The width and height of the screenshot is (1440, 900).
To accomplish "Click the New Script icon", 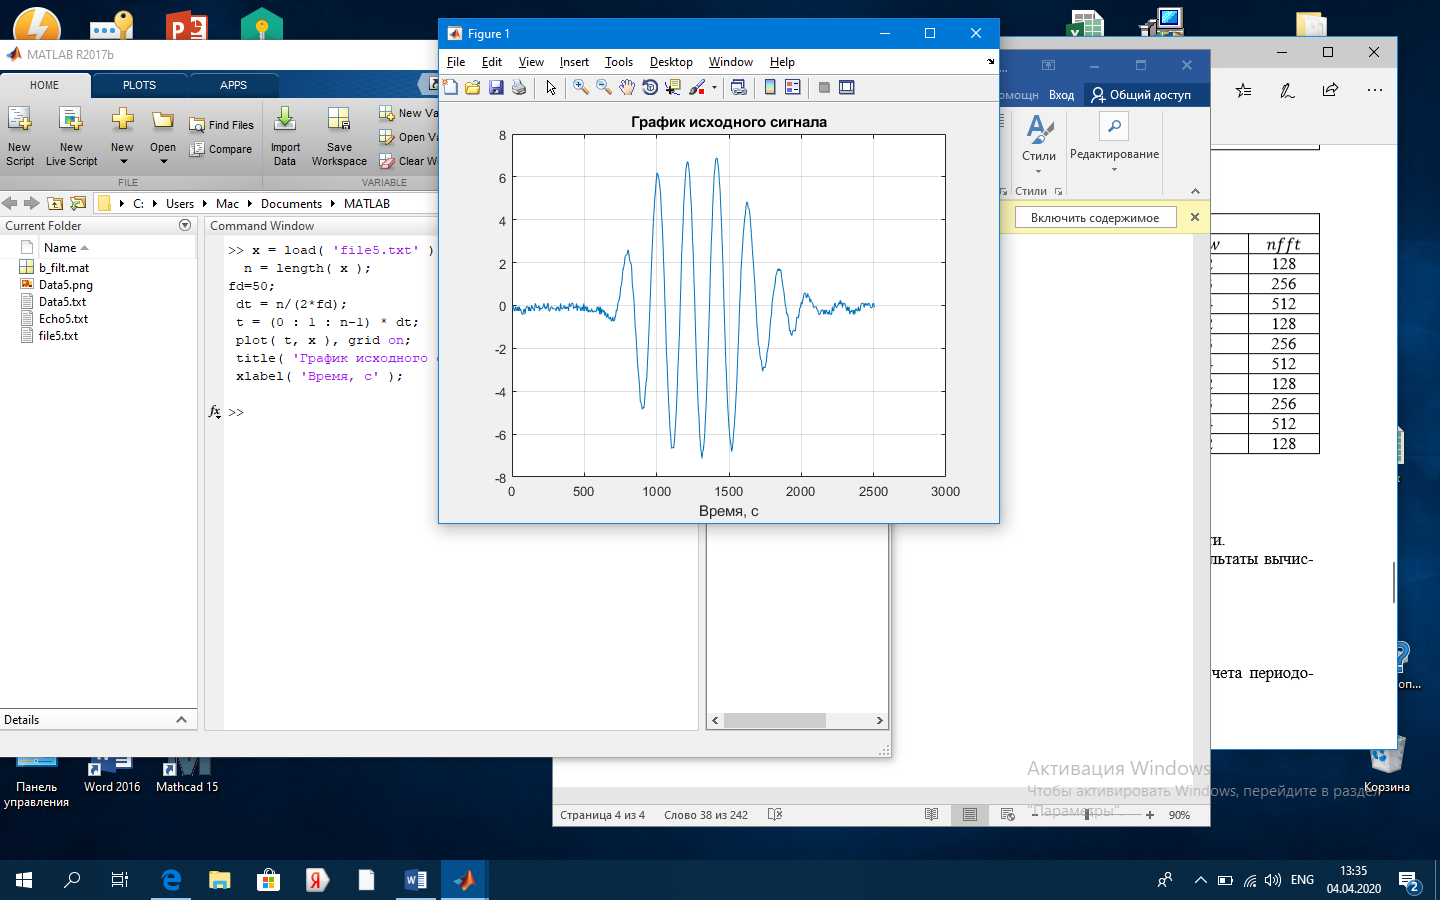I will [19, 135].
